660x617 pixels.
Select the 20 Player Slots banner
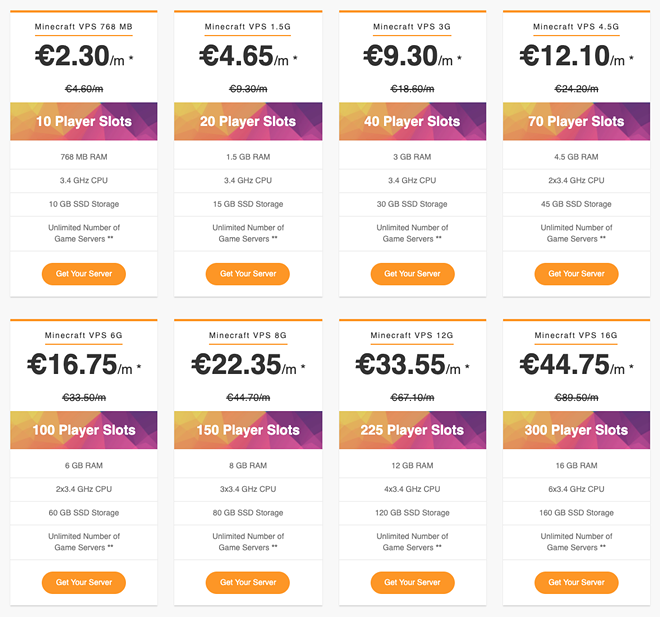(x=248, y=122)
